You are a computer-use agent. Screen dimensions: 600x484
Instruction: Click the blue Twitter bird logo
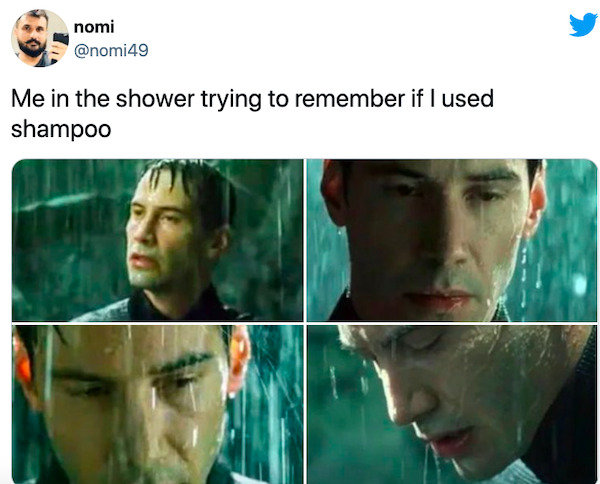click(583, 25)
